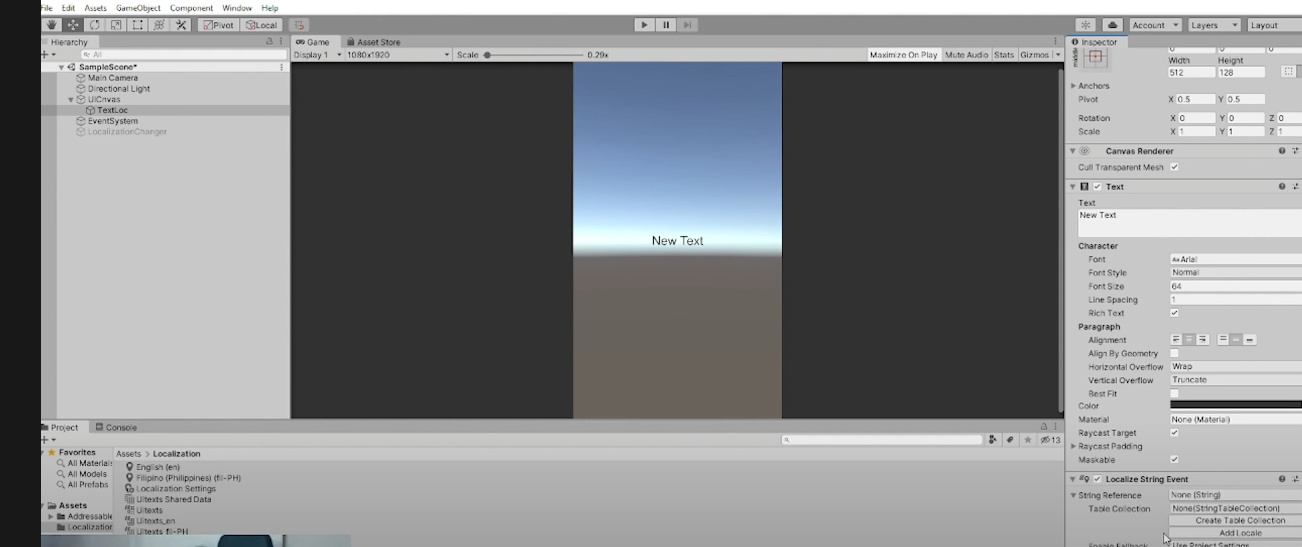Toggle hidden packages visibility count icon
Screen dimensions: 1302x547
click(1050, 440)
